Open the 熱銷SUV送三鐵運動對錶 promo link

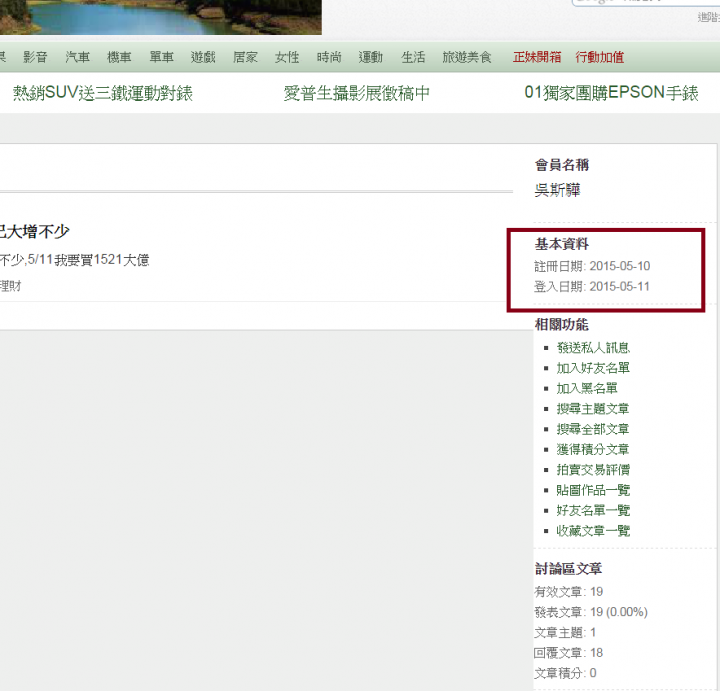(x=103, y=93)
